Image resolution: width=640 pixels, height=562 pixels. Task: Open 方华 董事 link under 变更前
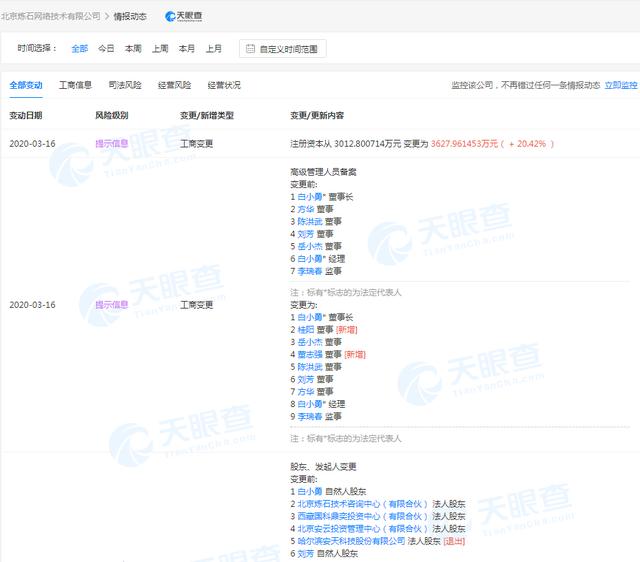pos(306,209)
